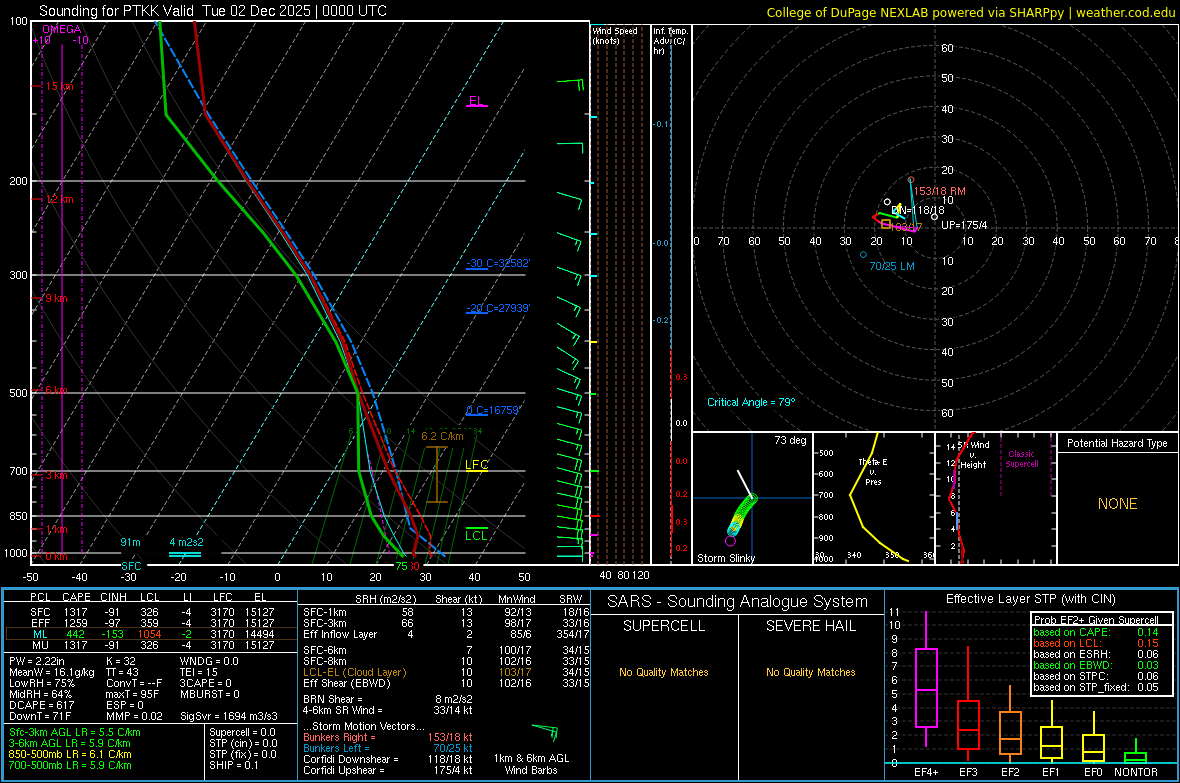Click the Bunkers Left storm motion entry
The height and width of the screenshot is (783, 1180).
388,748
